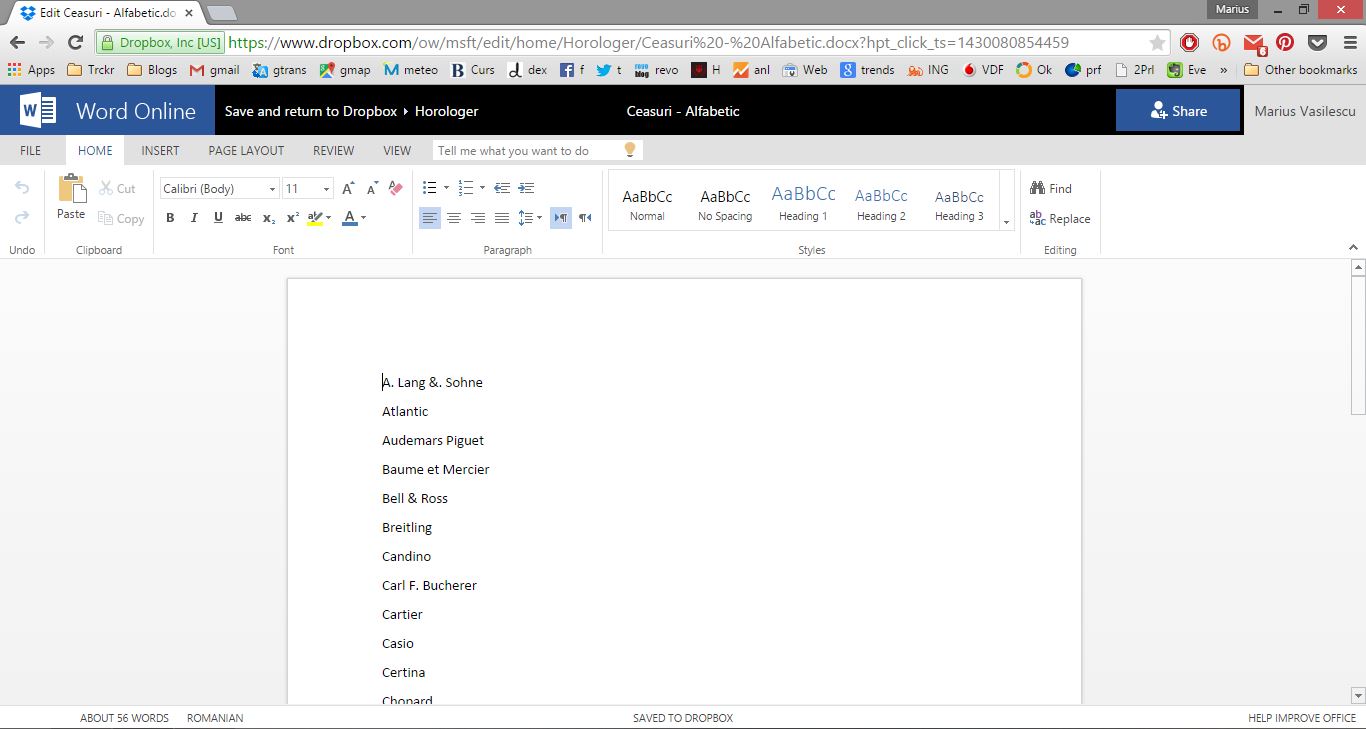Click HELP IMPROVE OFFICE link
1366x729 pixels.
pos(1302,718)
